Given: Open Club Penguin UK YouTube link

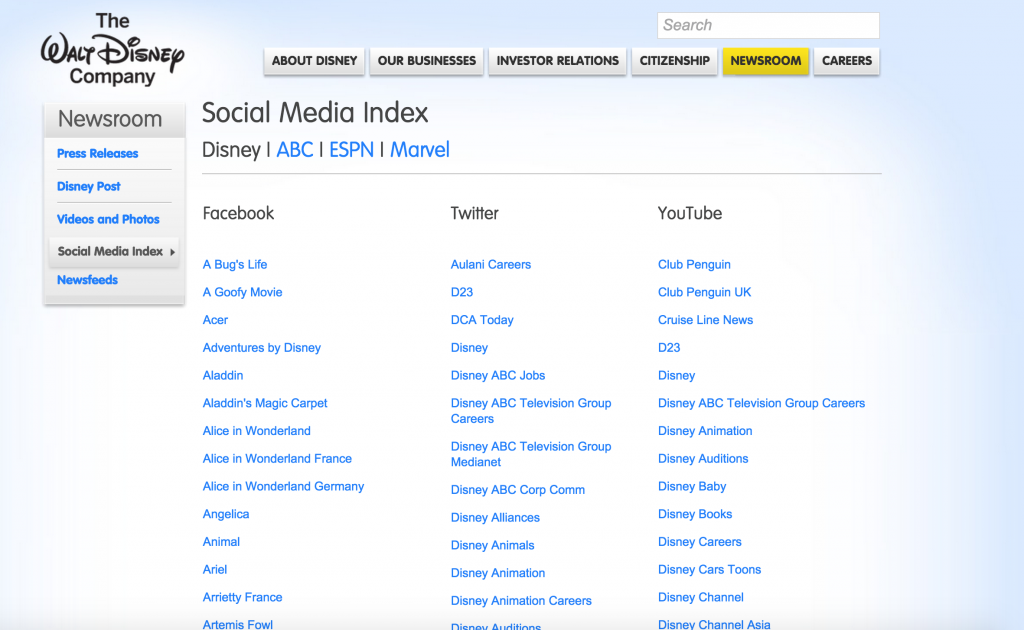Looking at the screenshot, I should click(x=704, y=292).
